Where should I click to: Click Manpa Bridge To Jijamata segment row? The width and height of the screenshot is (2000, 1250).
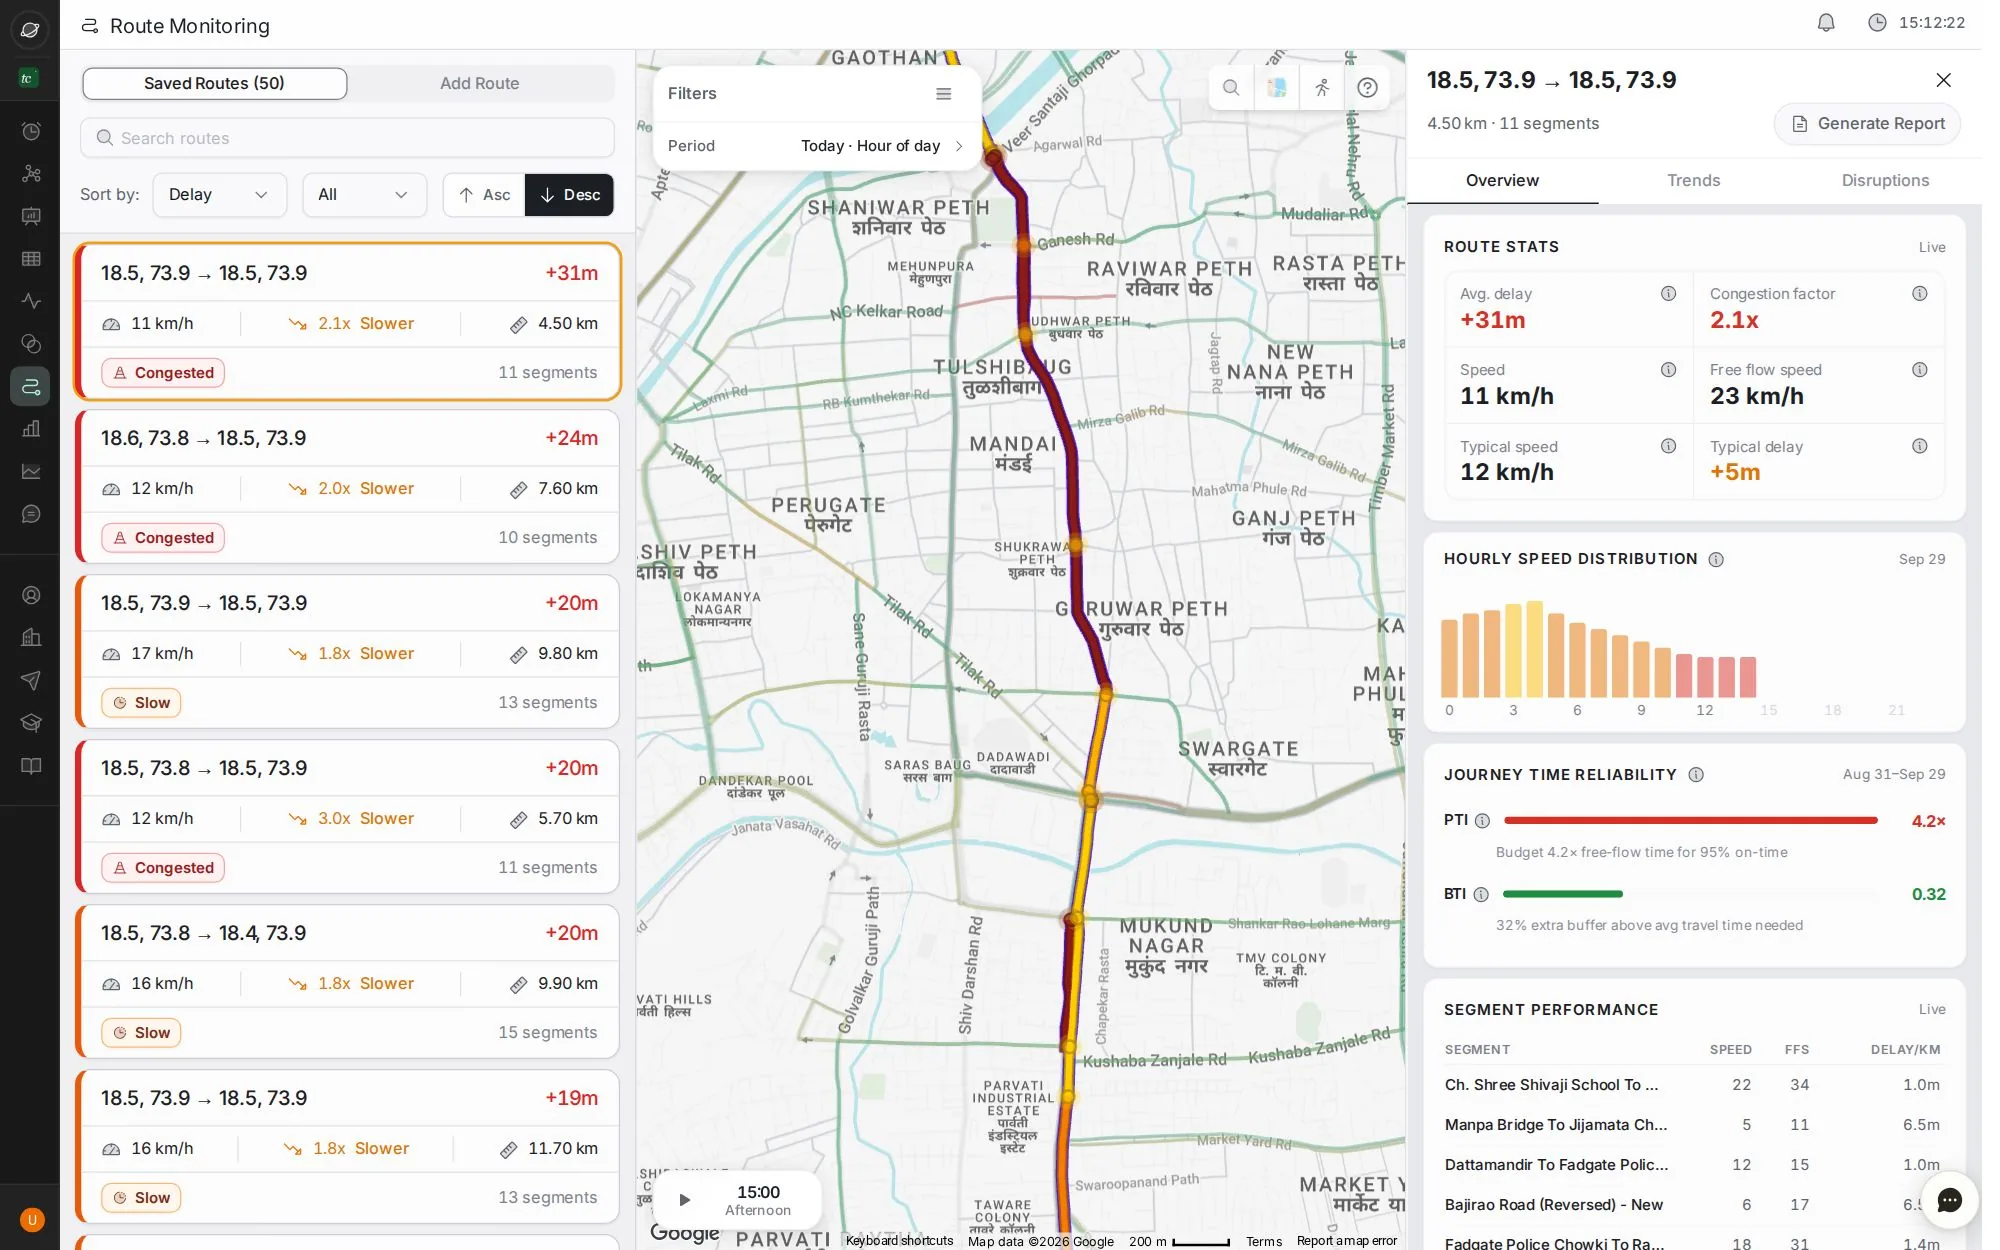[x=1692, y=1125]
